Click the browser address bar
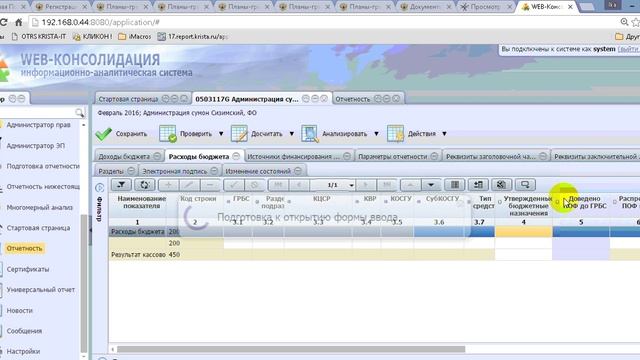 pyautogui.click(x=322, y=22)
